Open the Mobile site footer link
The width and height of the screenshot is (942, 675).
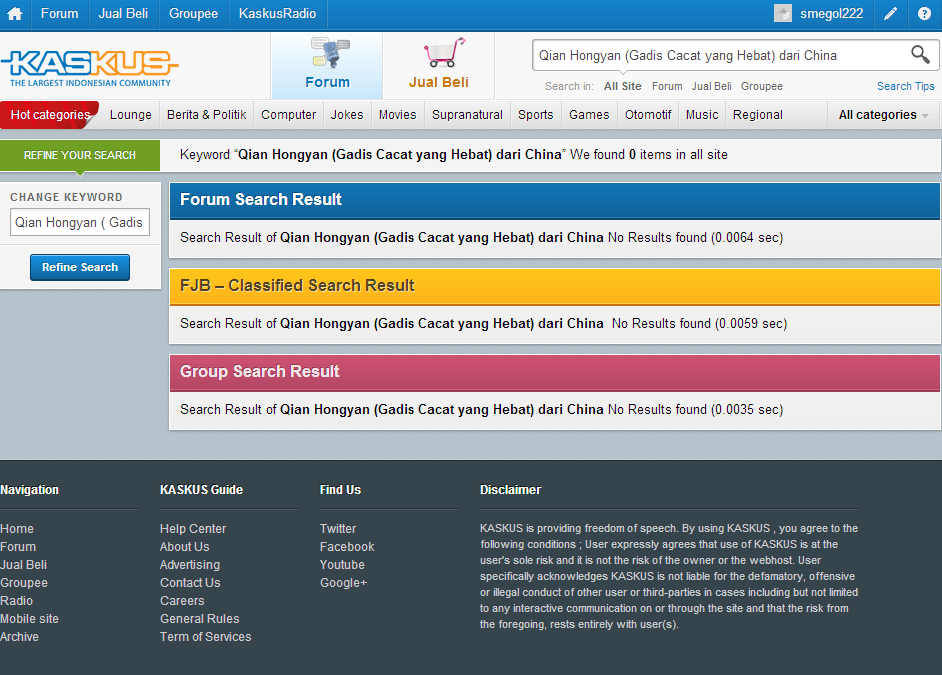click(29, 619)
